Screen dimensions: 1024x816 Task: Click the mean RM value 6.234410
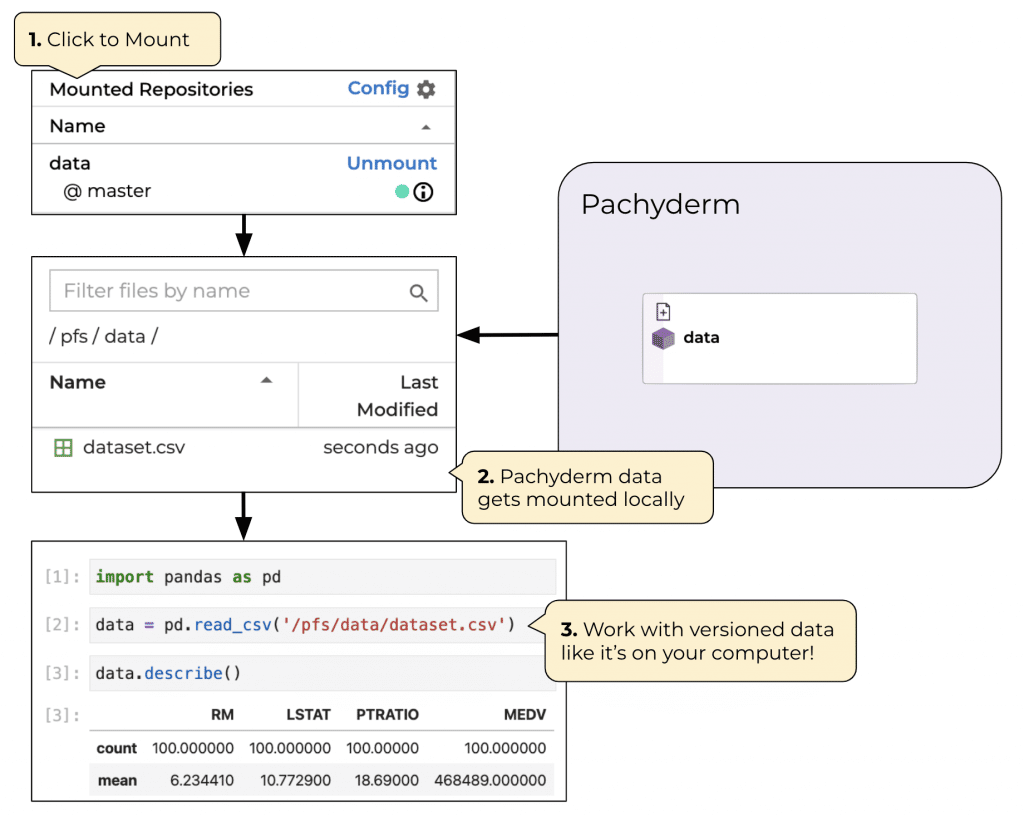[x=202, y=781]
